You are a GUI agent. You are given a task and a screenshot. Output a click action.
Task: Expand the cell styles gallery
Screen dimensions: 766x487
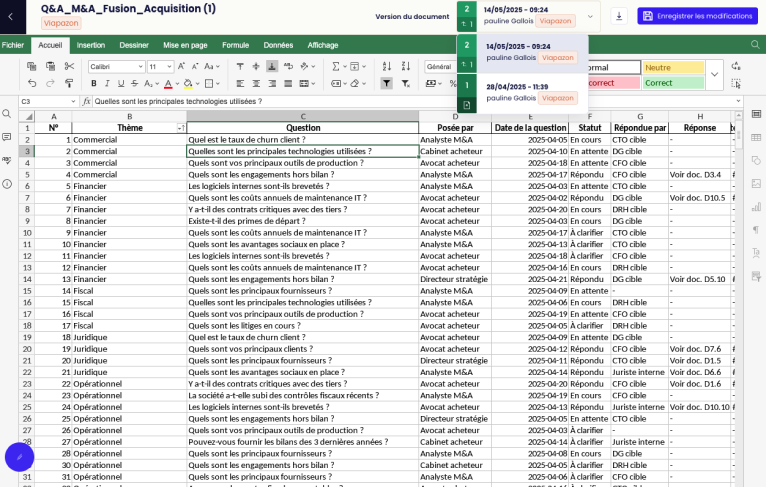[x=715, y=75]
